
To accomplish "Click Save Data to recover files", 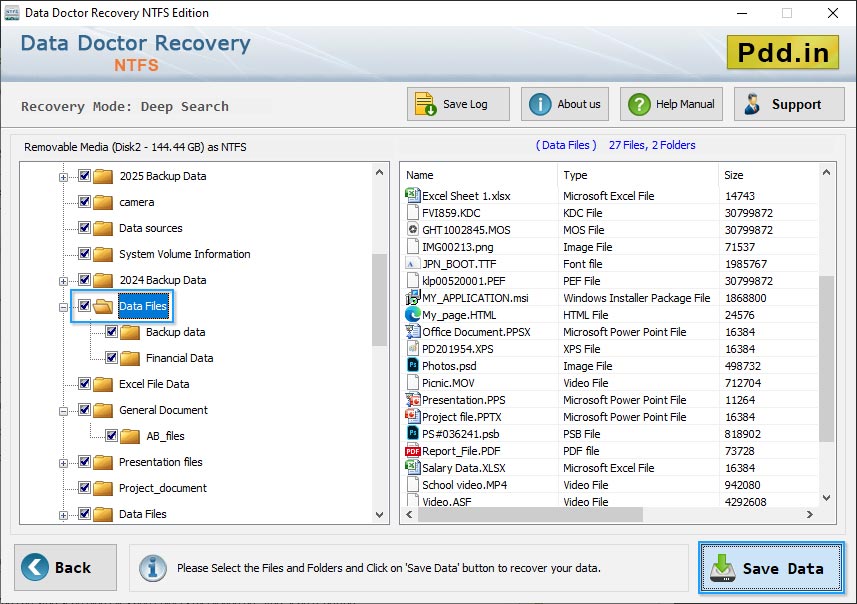I will coord(771,568).
